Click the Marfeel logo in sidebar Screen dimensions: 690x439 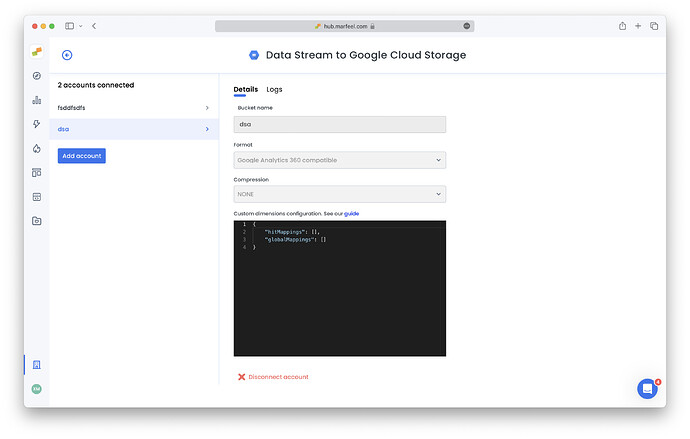pos(37,51)
